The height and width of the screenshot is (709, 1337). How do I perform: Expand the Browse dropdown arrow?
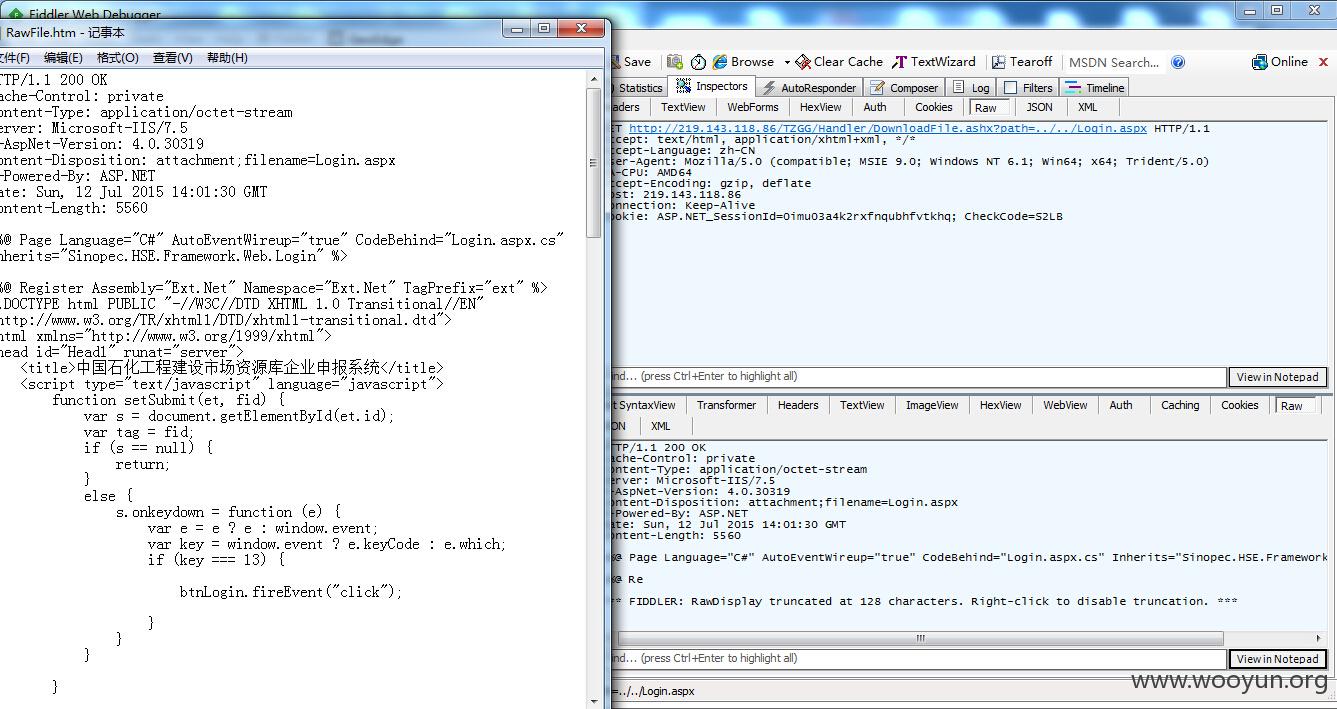(787, 62)
